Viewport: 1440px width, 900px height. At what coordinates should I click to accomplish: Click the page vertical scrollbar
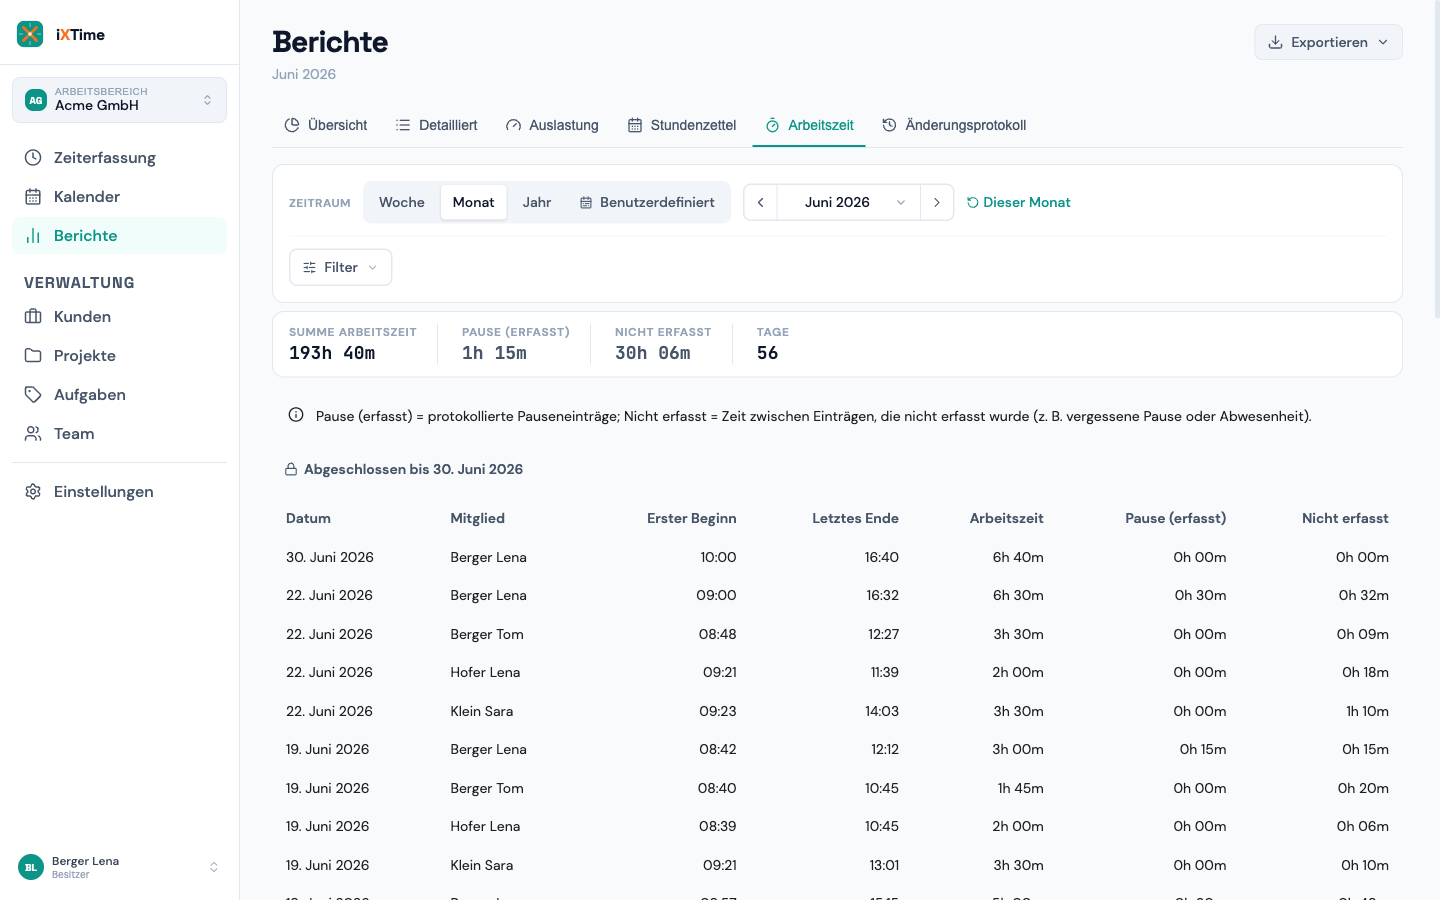tap(1436, 160)
